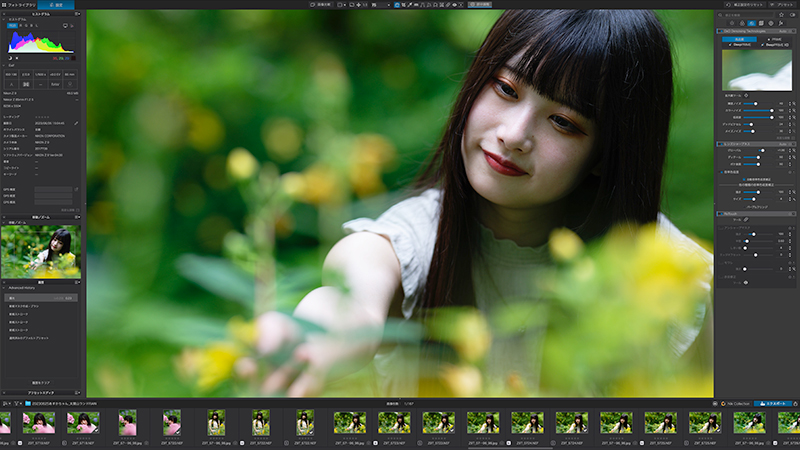Open the preset editor palette menu icon
Screen dimensions: 800x450
[x=78, y=392]
